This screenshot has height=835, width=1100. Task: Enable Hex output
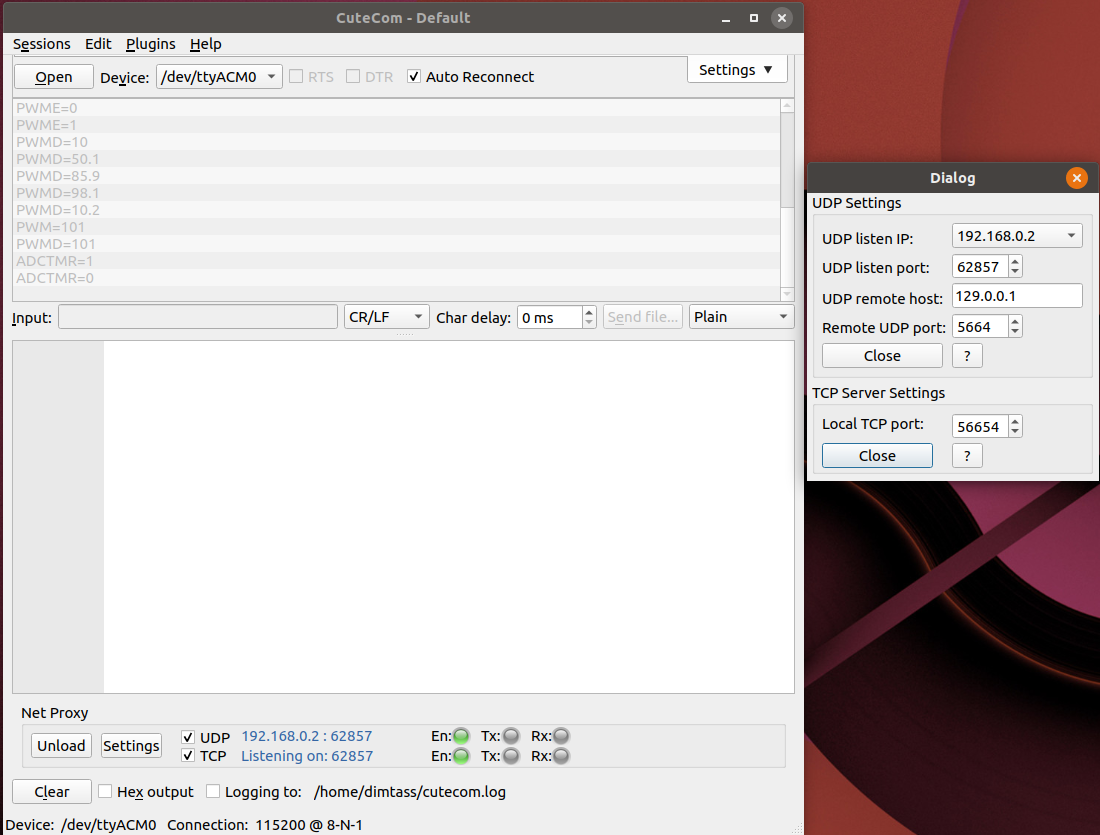(x=105, y=791)
